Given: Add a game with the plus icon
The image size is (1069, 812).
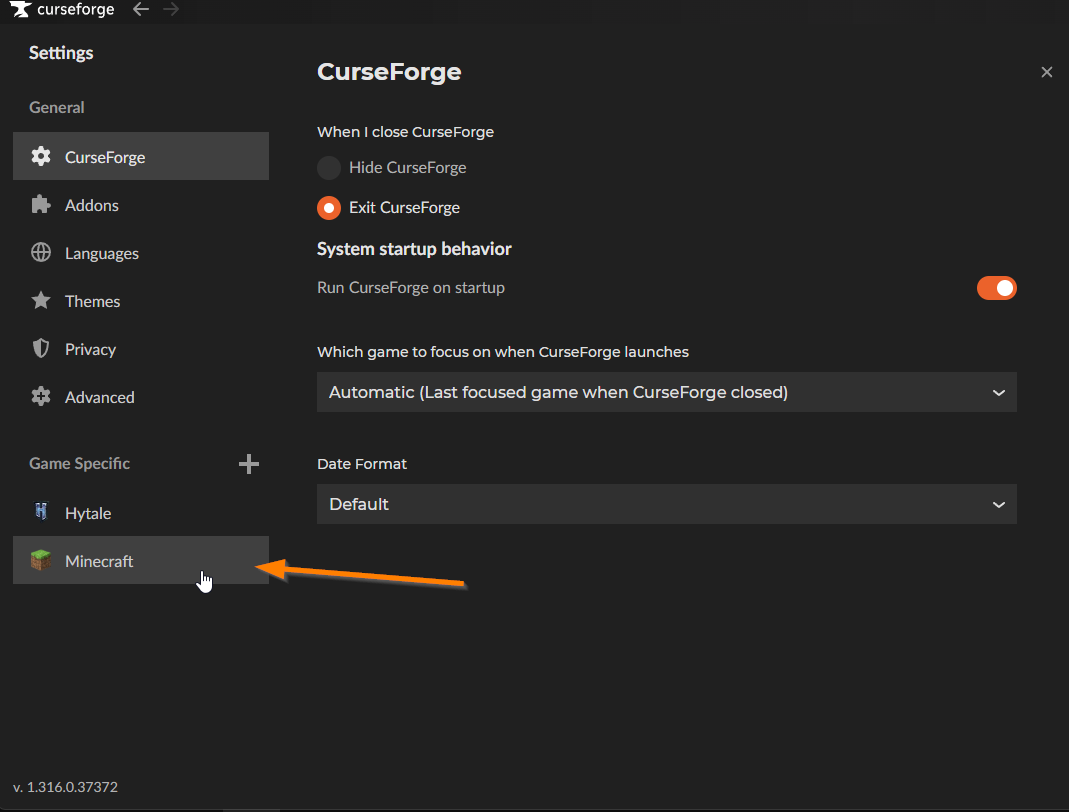Looking at the screenshot, I should (249, 464).
